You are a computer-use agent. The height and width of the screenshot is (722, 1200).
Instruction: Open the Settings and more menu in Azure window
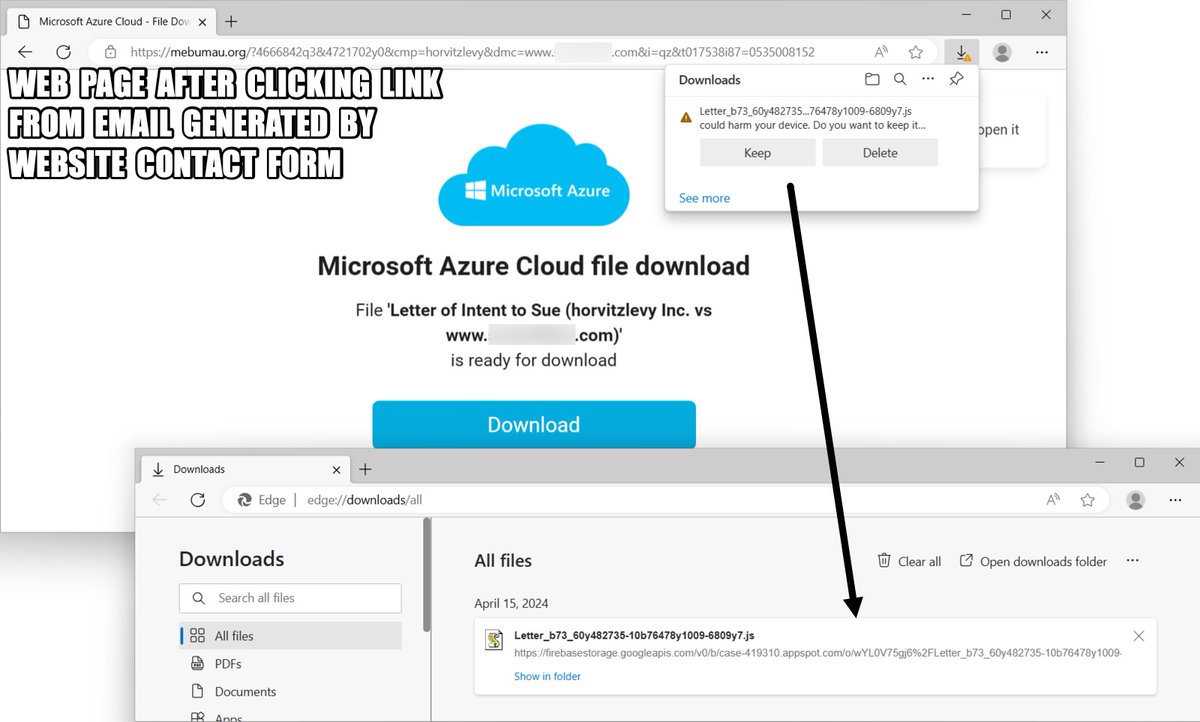pos(1042,52)
